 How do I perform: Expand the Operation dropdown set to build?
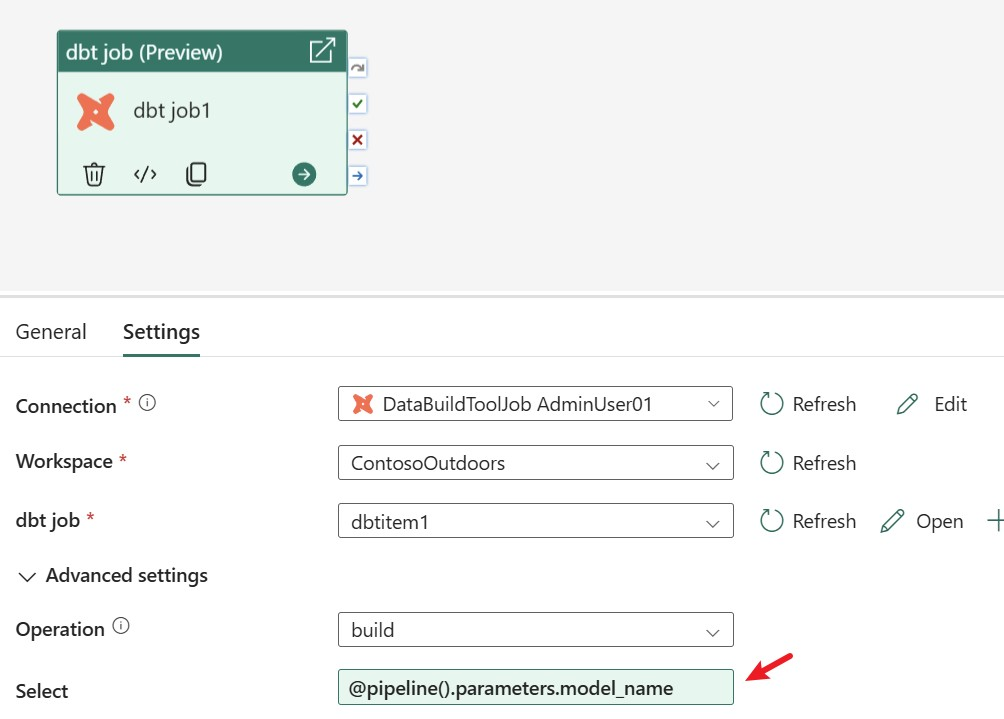535,630
